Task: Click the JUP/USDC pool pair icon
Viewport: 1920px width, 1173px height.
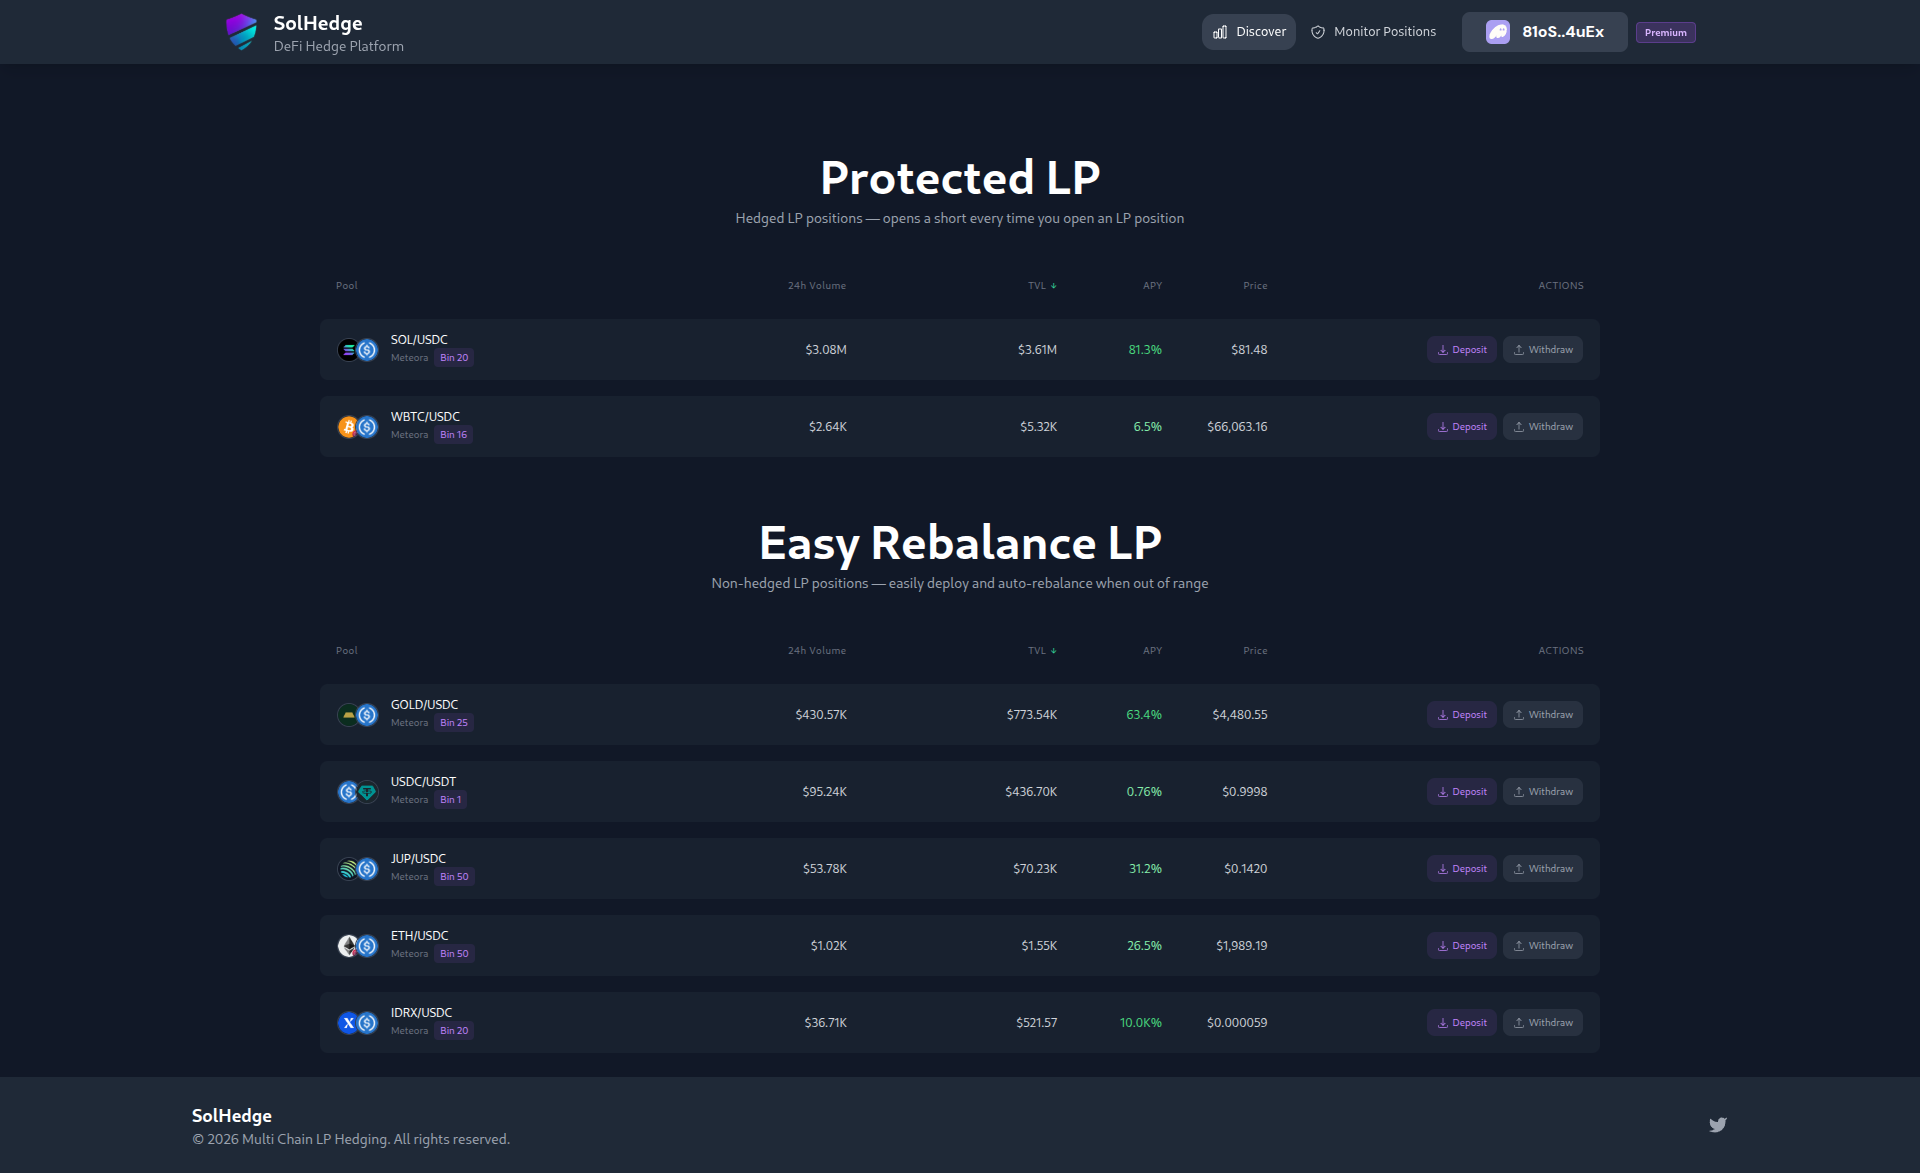Action: [x=357, y=868]
